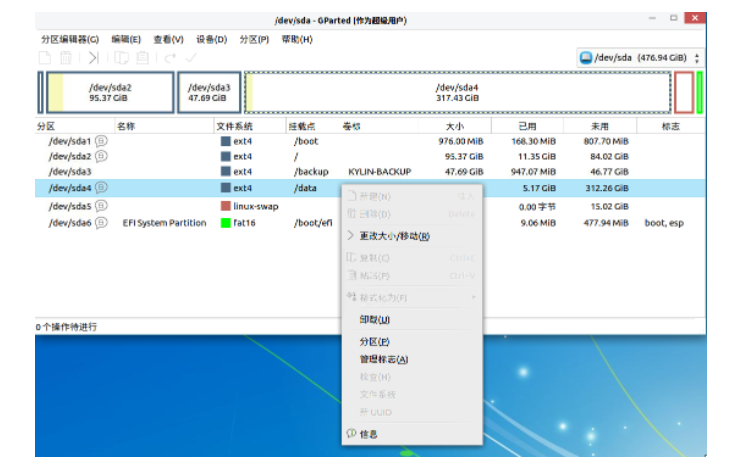Click the 'boot, esp' flags cell
Viewport: 731px width, 471px height.
pyautogui.click(x=664, y=223)
